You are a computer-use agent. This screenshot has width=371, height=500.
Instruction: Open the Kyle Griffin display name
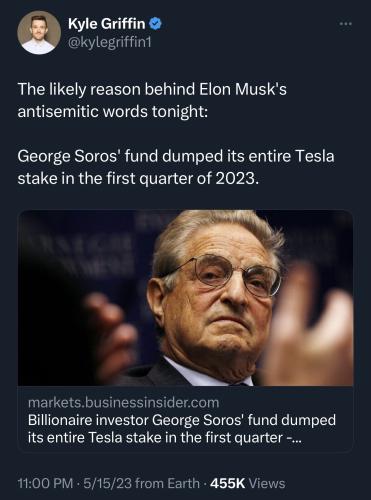[107, 24]
